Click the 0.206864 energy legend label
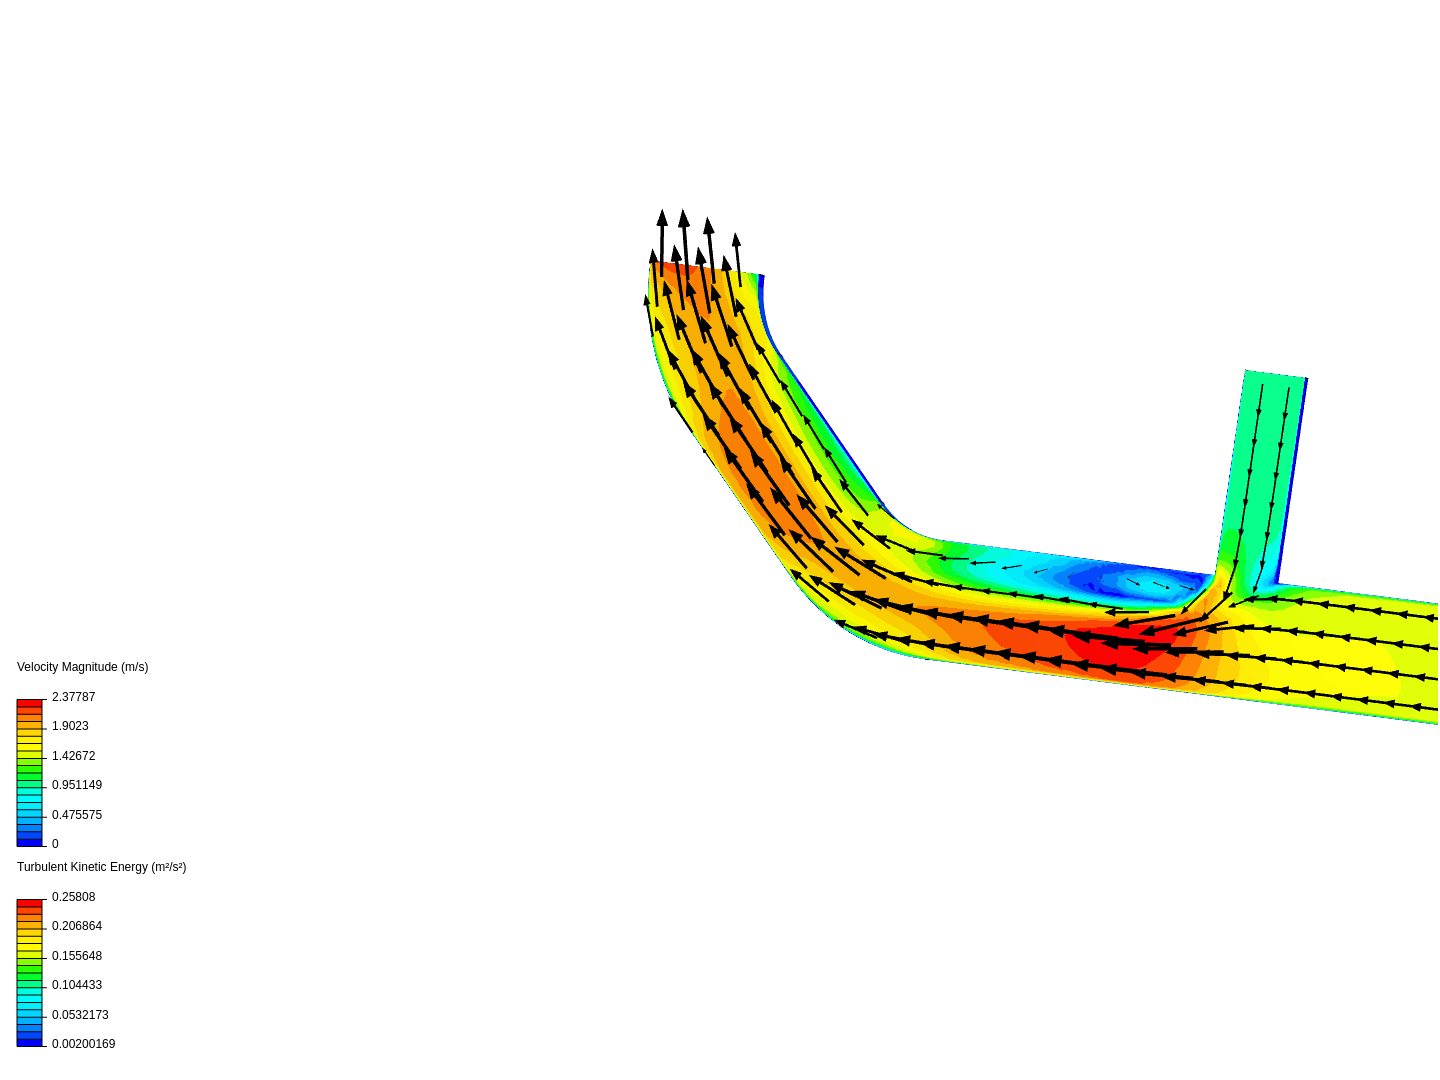1440x1080 pixels. tap(77, 926)
